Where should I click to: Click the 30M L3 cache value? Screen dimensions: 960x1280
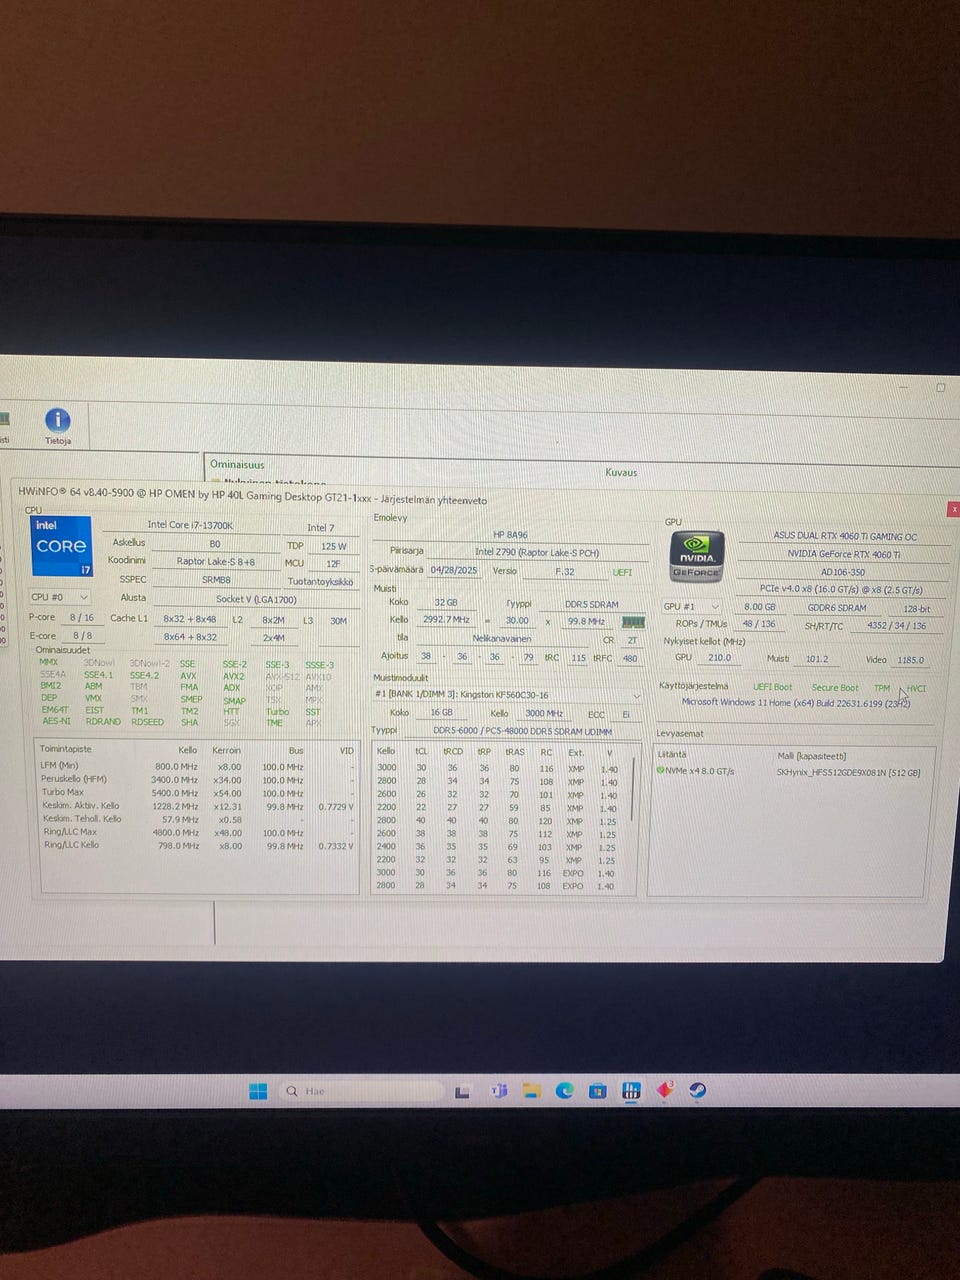(338, 621)
